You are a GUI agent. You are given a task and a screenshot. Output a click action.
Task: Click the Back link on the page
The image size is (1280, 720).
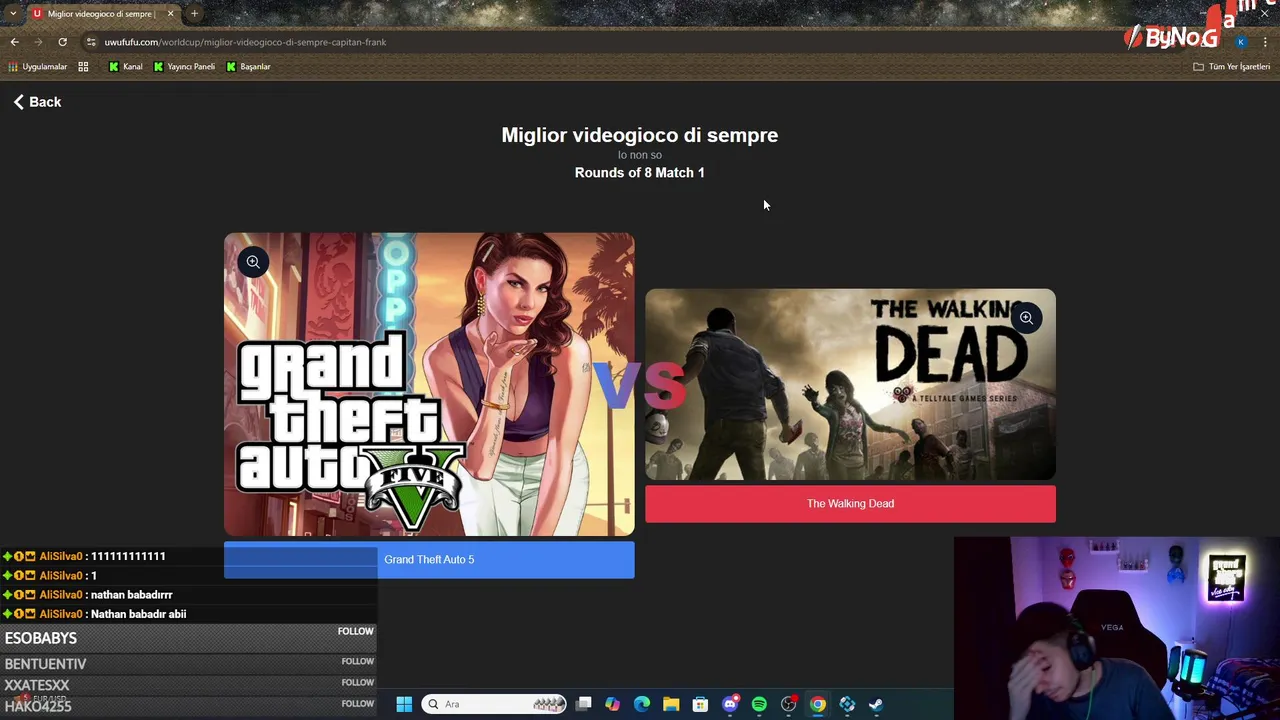tap(37, 102)
